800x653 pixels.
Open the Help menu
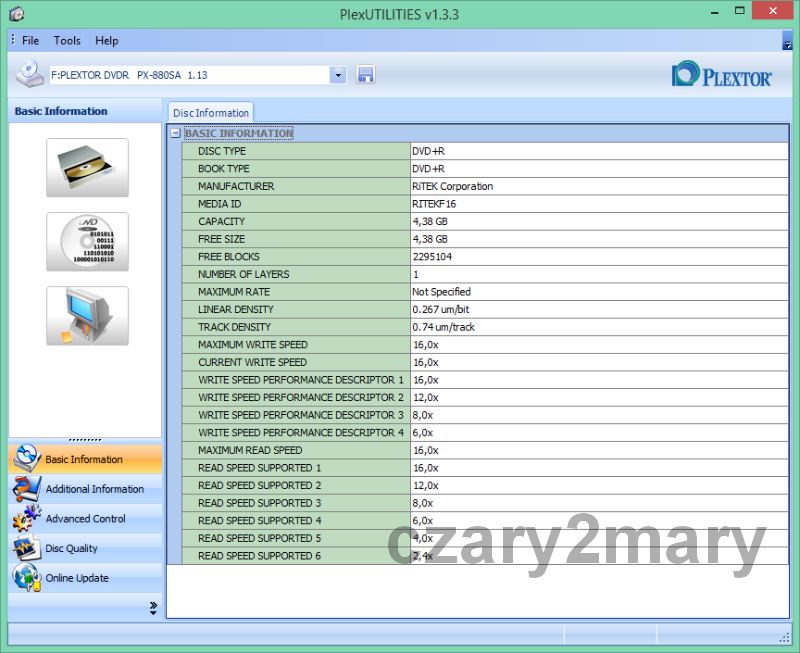coord(107,40)
